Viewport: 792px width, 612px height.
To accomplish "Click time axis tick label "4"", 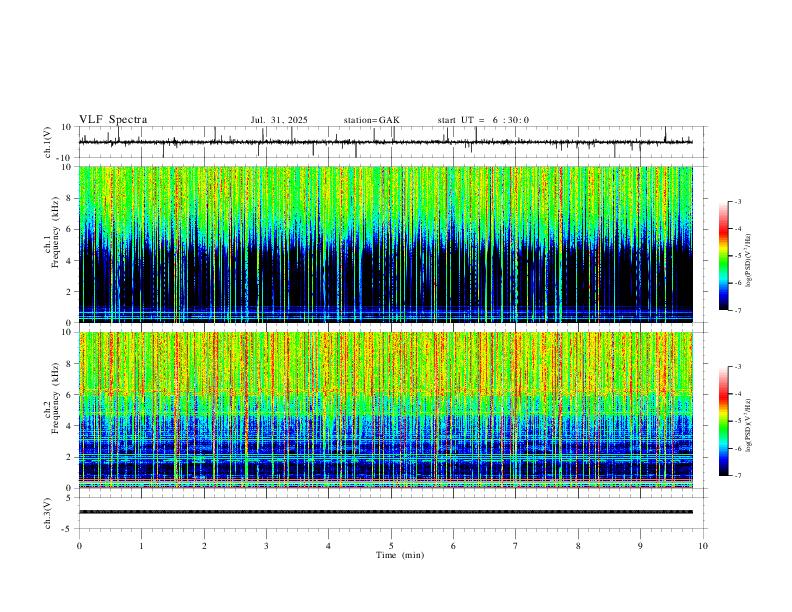I will pyautogui.click(x=329, y=546).
